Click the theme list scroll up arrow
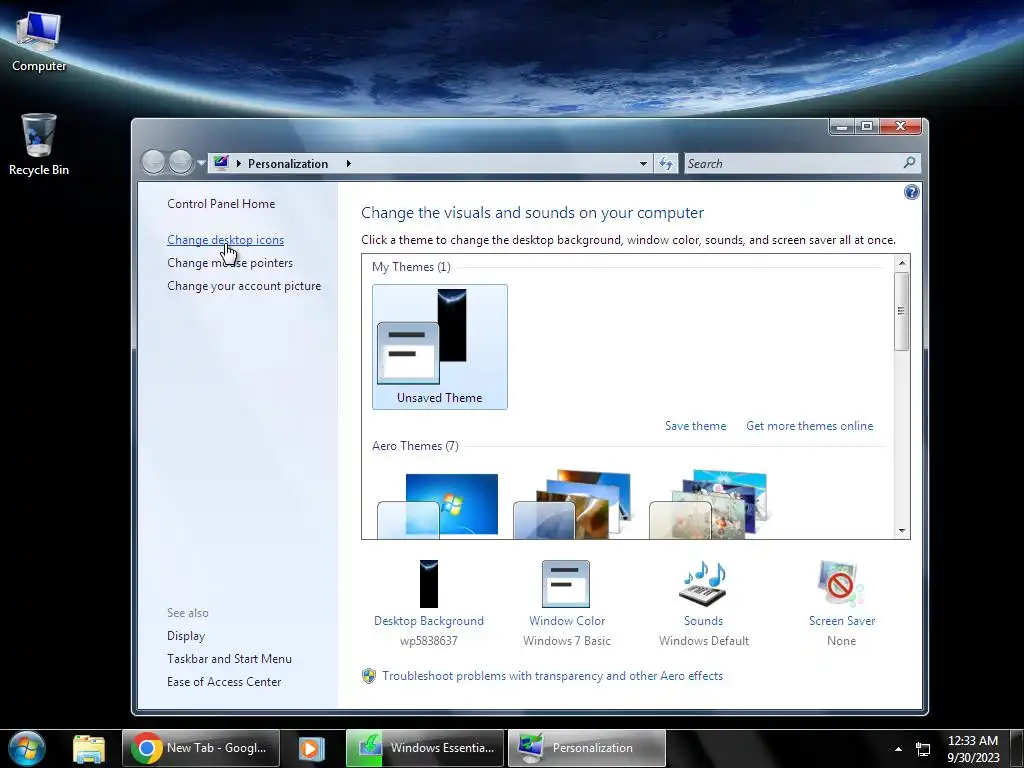The image size is (1024, 768). 902,263
